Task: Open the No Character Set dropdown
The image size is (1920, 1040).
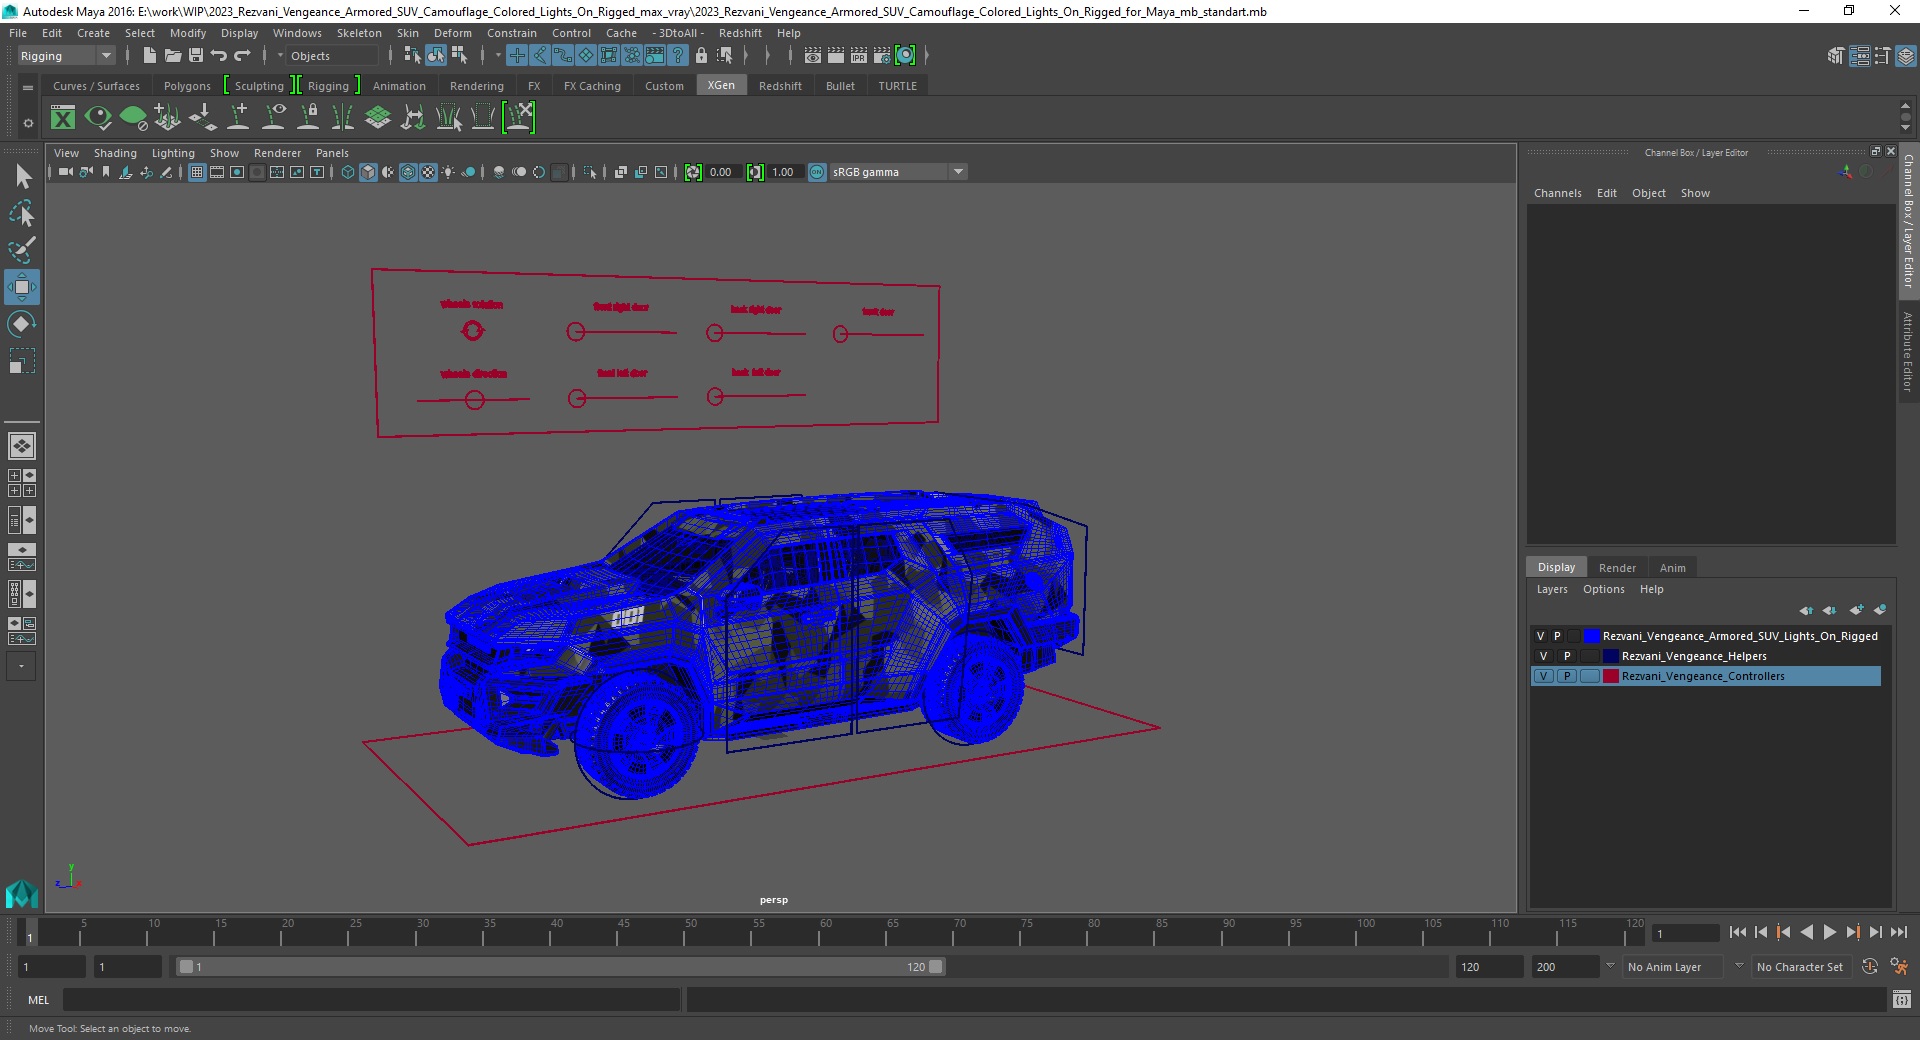Action: [x=1800, y=967]
